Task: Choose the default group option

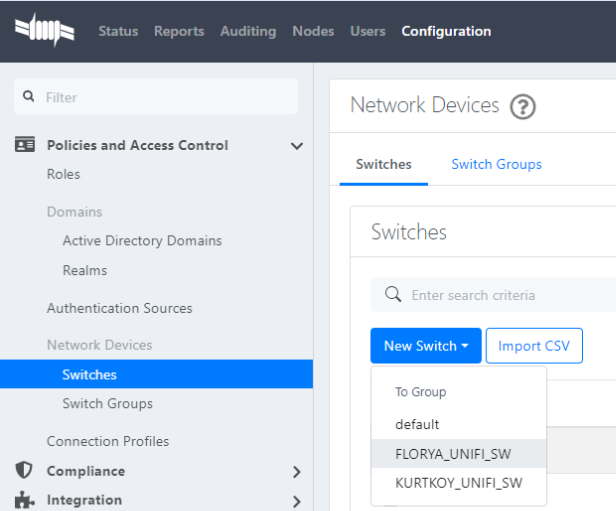Action: coord(417,424)
